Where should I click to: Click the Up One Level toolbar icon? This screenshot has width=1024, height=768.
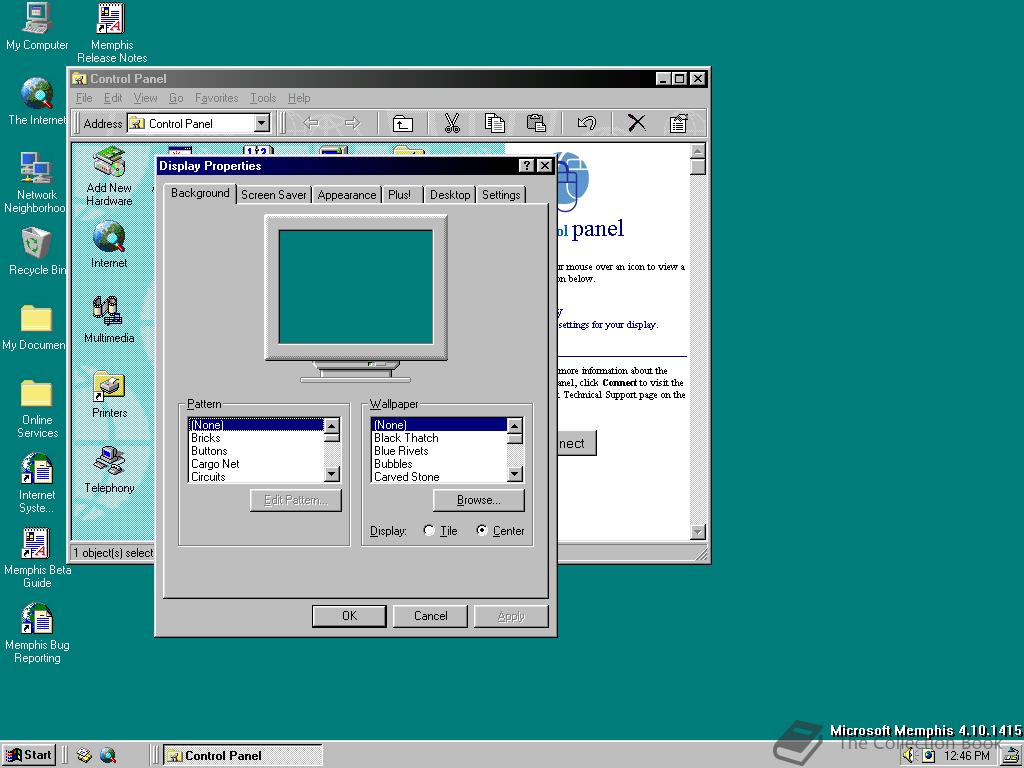[x=402, y=123]
